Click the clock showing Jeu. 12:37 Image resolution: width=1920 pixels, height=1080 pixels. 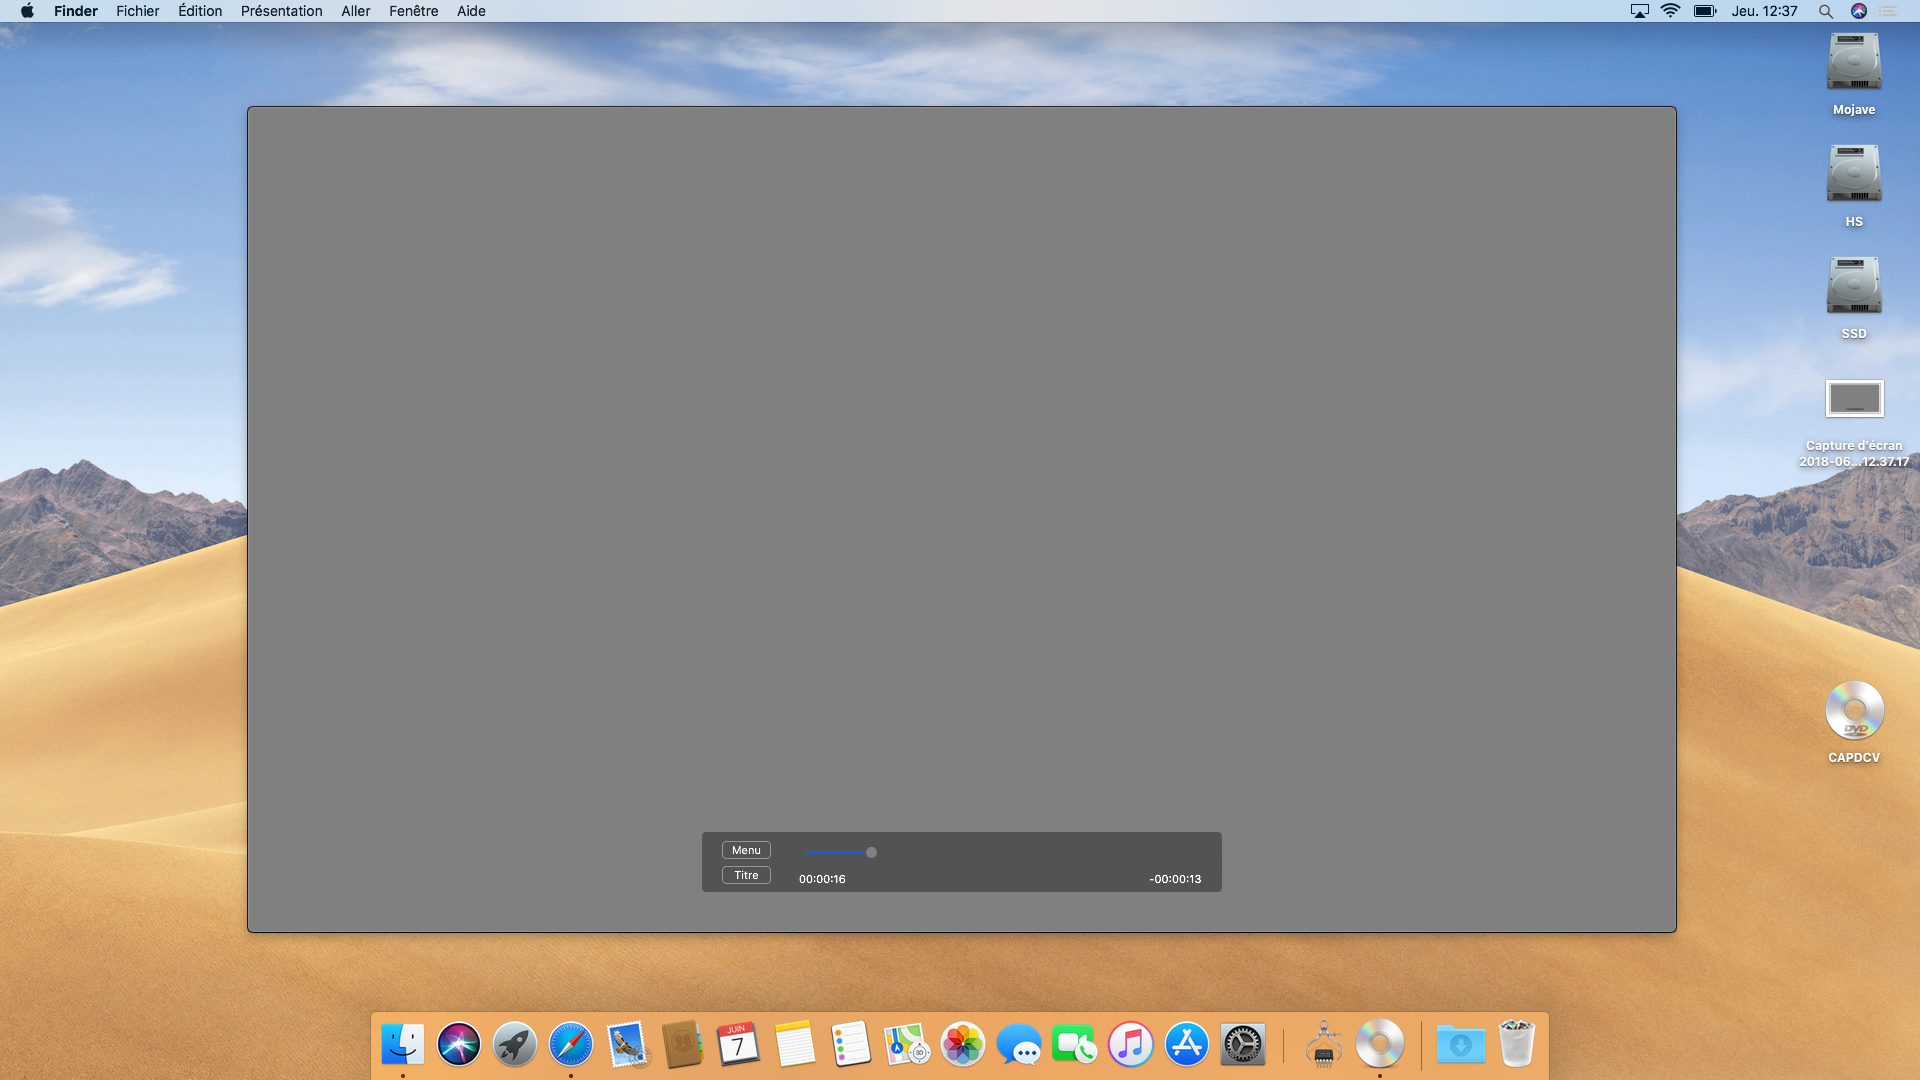(1764, 11)
